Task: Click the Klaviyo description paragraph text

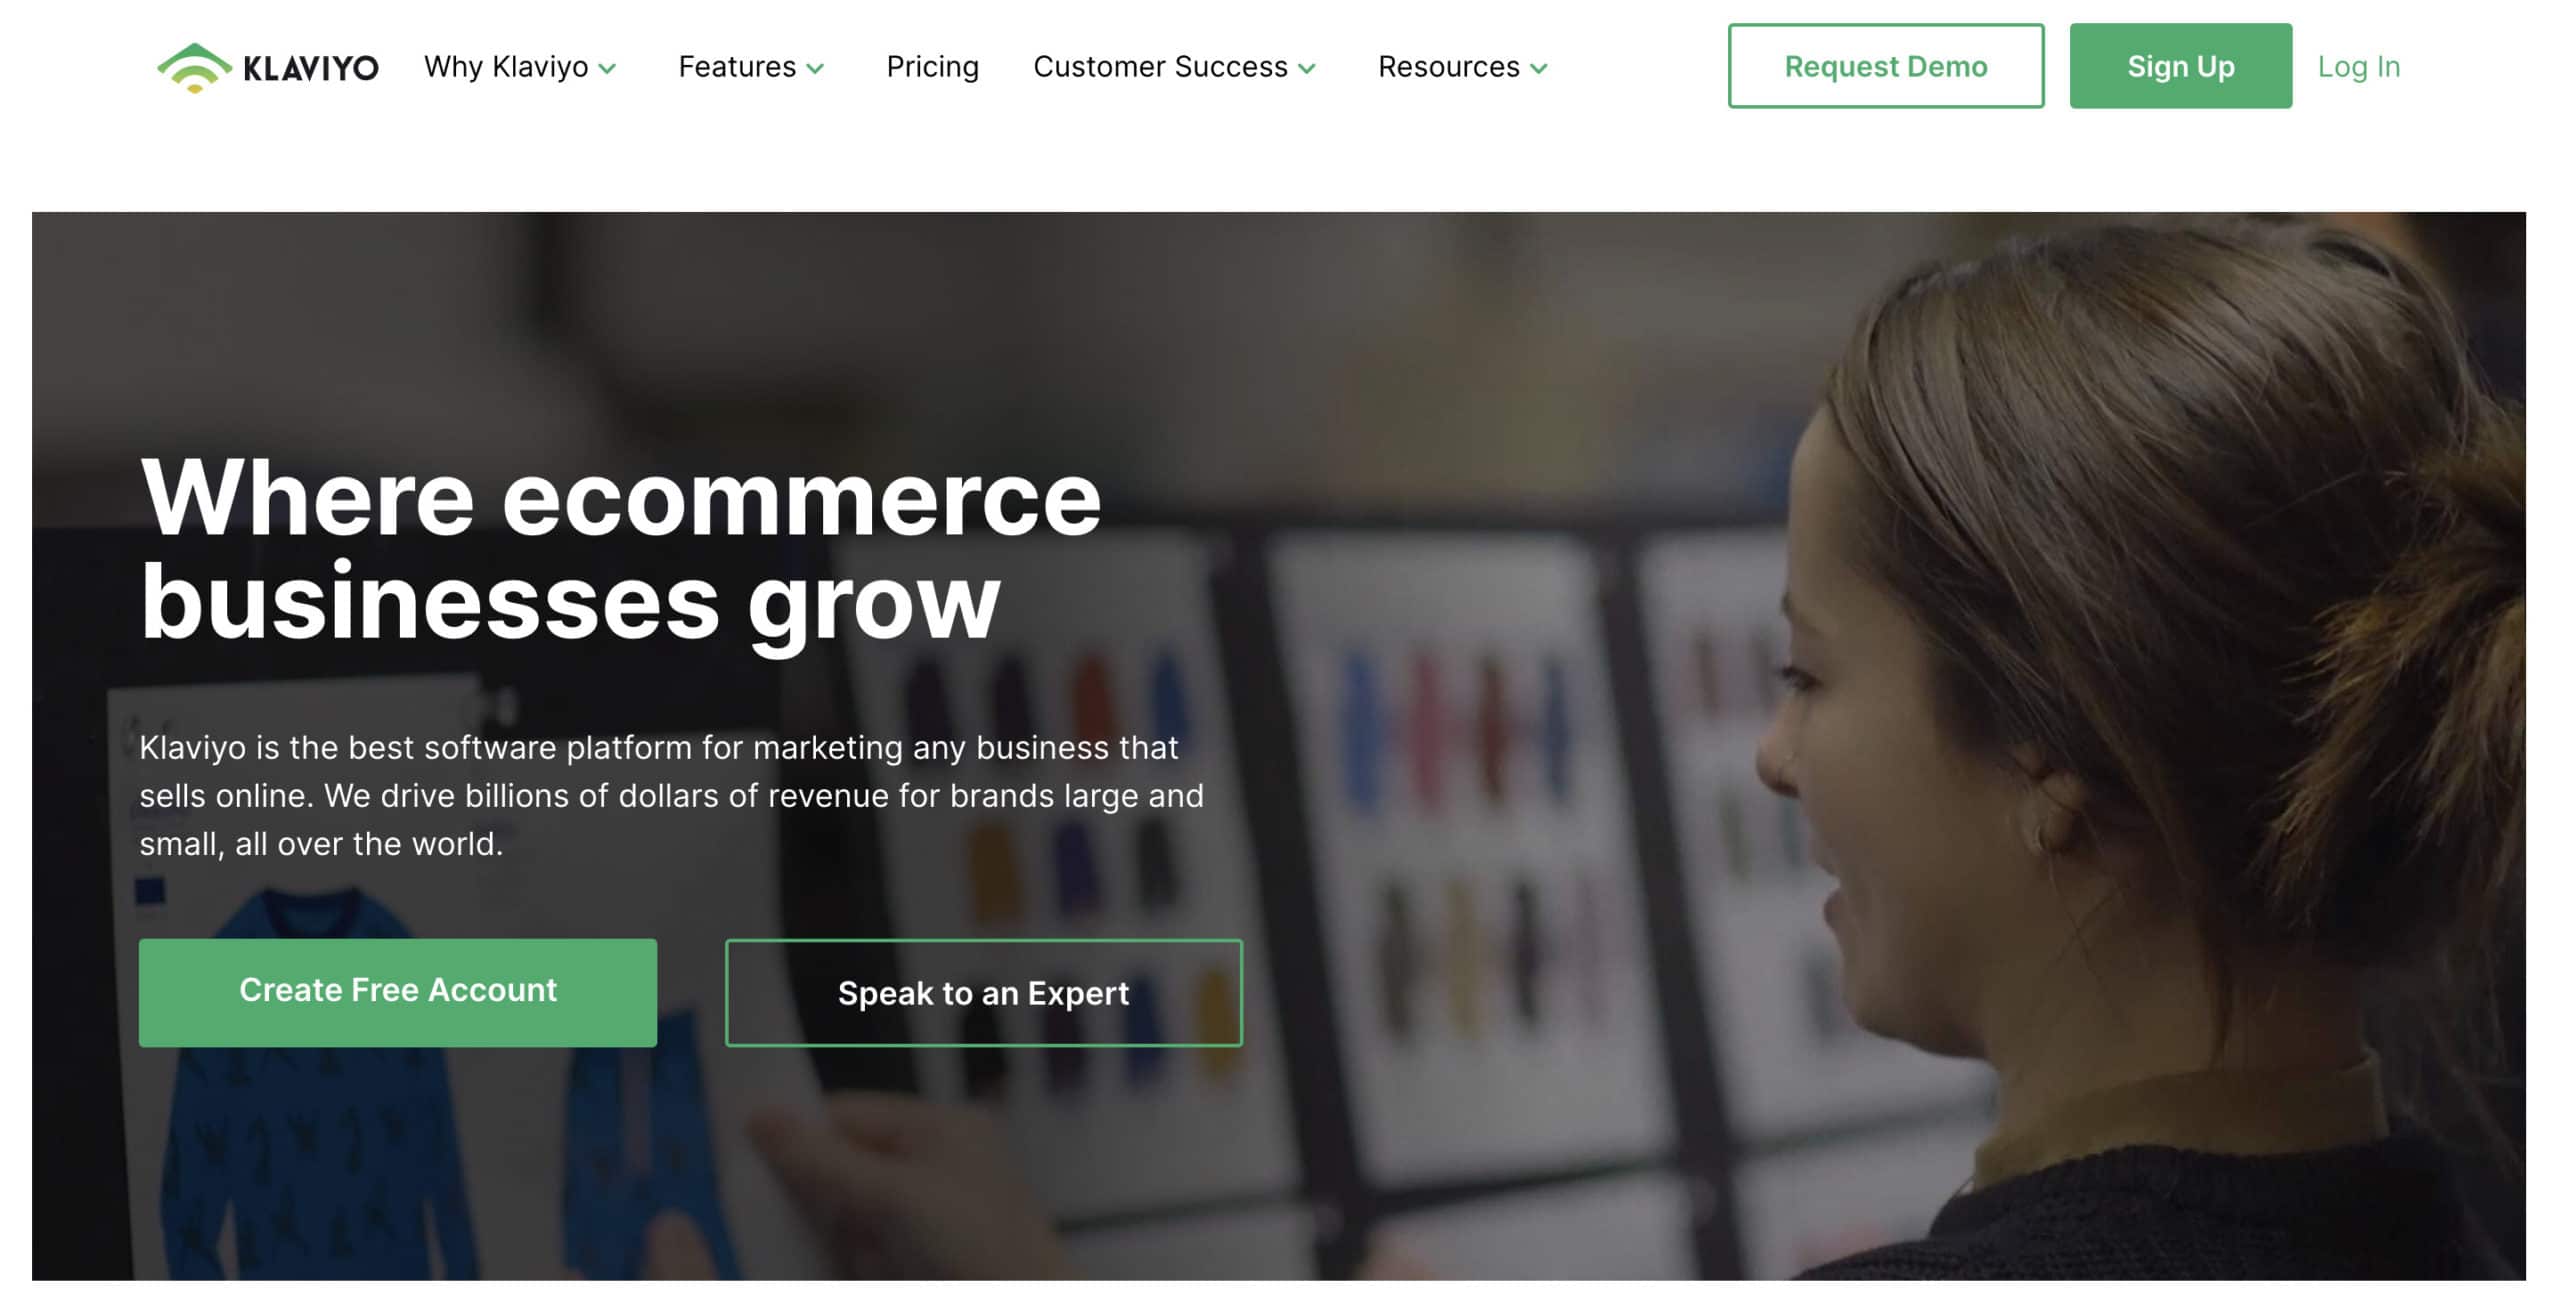Action: point(671,795)
